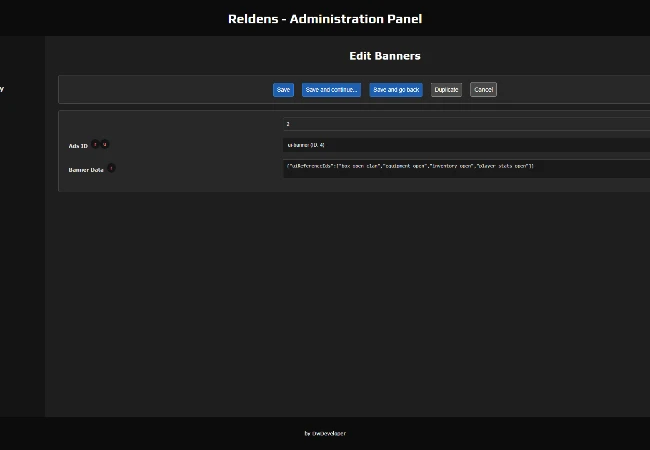This screenshot has height=450, width=650.
Task: Click Reldens - Administration Panel title
Action: (325, 19)
